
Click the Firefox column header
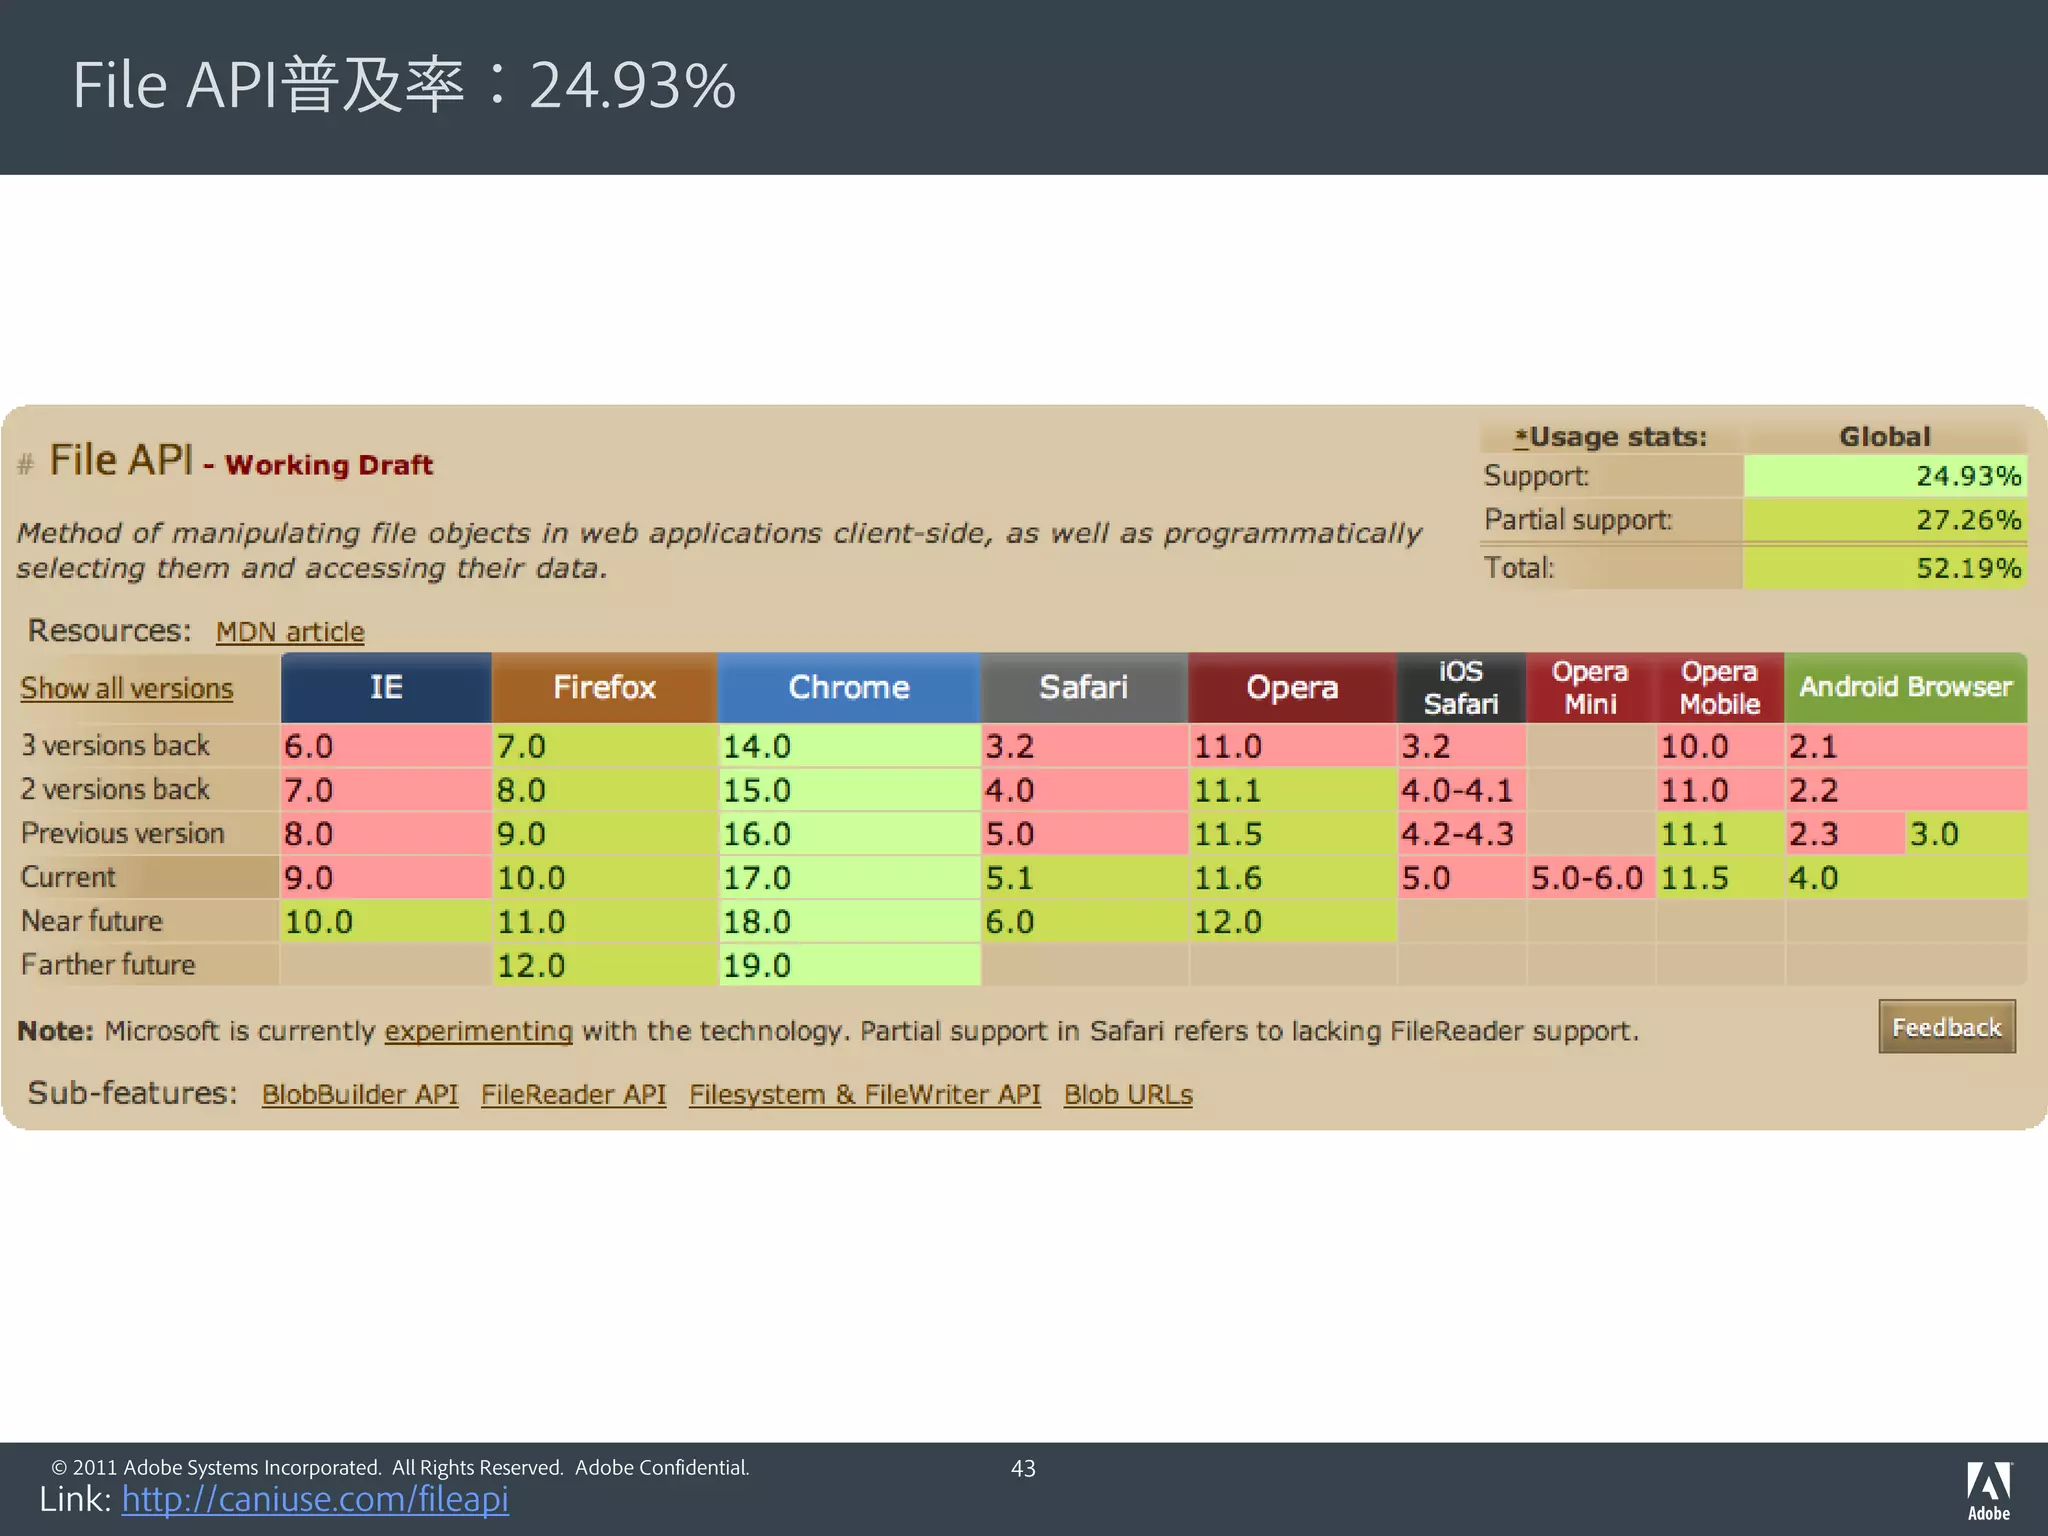604,688
